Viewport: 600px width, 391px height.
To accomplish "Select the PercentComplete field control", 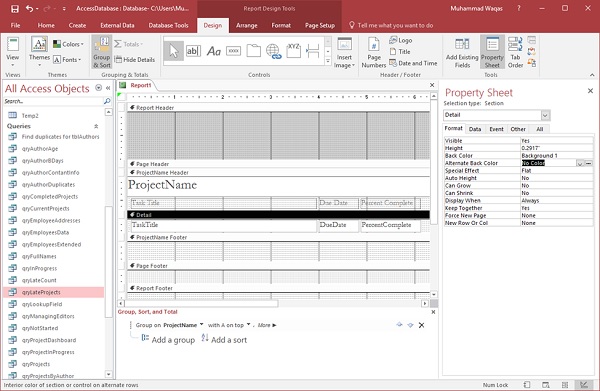I will click(x=390, y=226).
